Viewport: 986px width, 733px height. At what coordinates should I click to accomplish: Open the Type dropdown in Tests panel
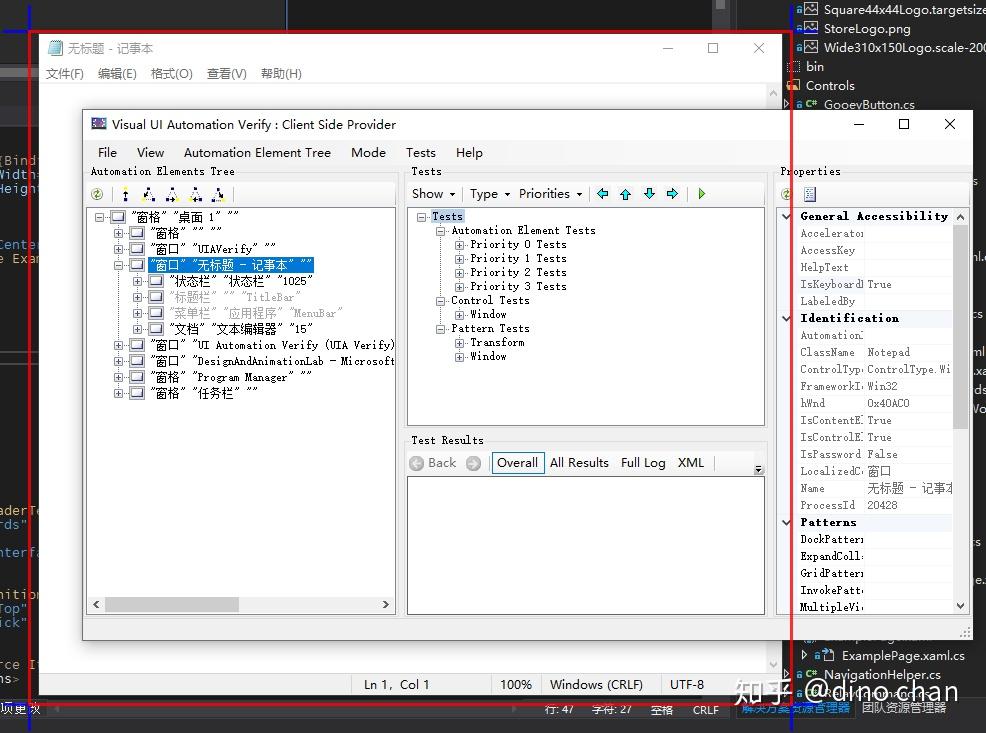(490, 194)
